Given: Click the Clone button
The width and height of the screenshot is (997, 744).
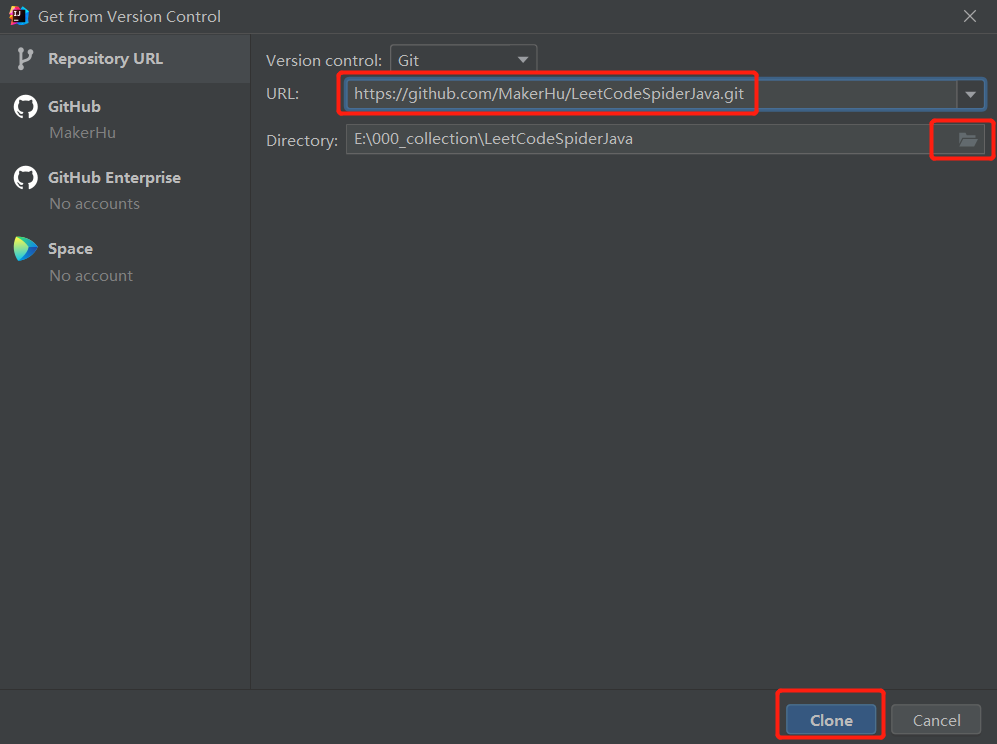Looking at the screenshot, I should point(831,720).
